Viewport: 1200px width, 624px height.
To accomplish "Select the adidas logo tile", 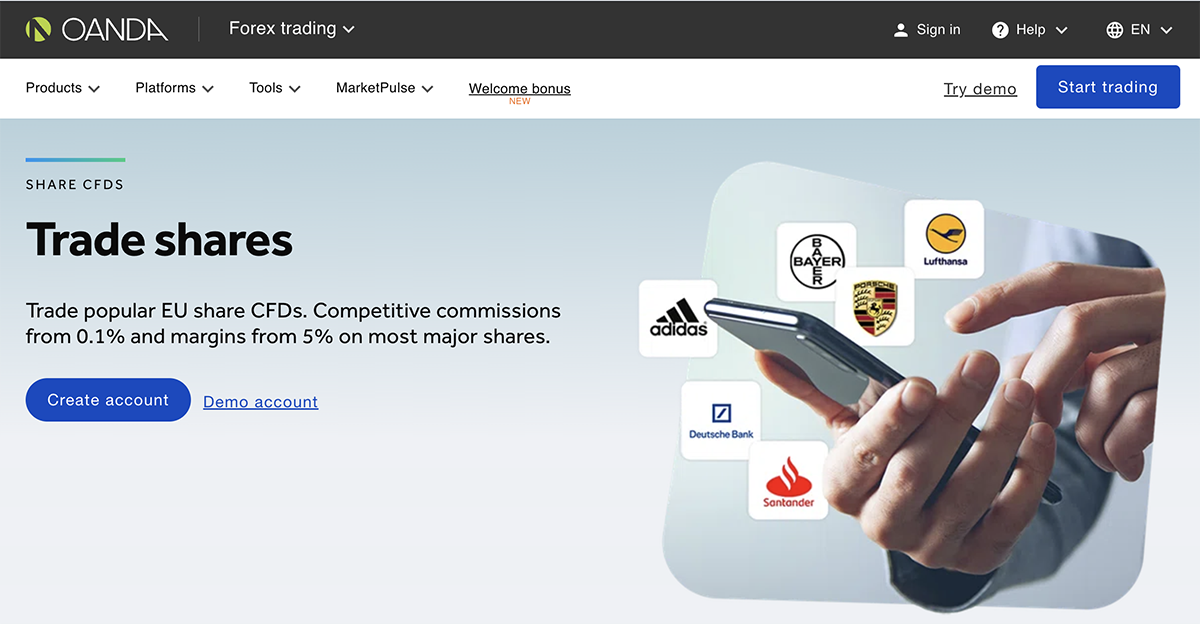I will (x=678, y=318).
